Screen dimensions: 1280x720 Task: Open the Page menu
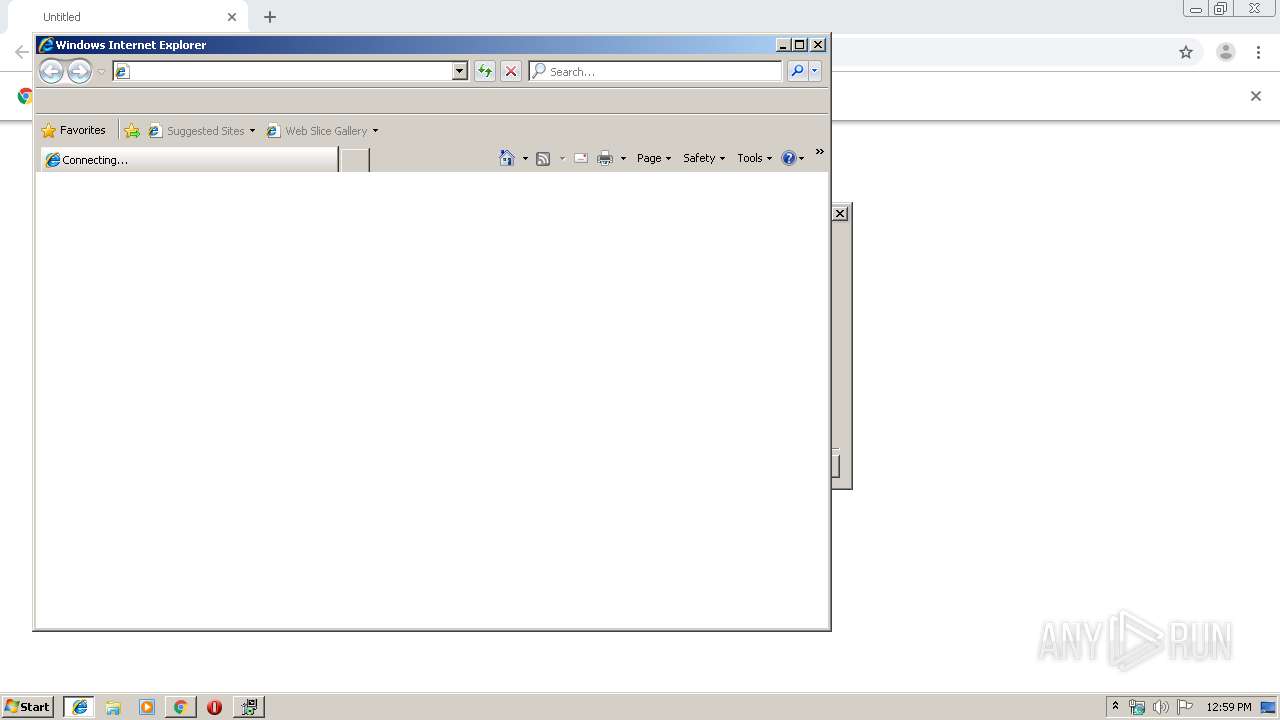coord(654,158)
